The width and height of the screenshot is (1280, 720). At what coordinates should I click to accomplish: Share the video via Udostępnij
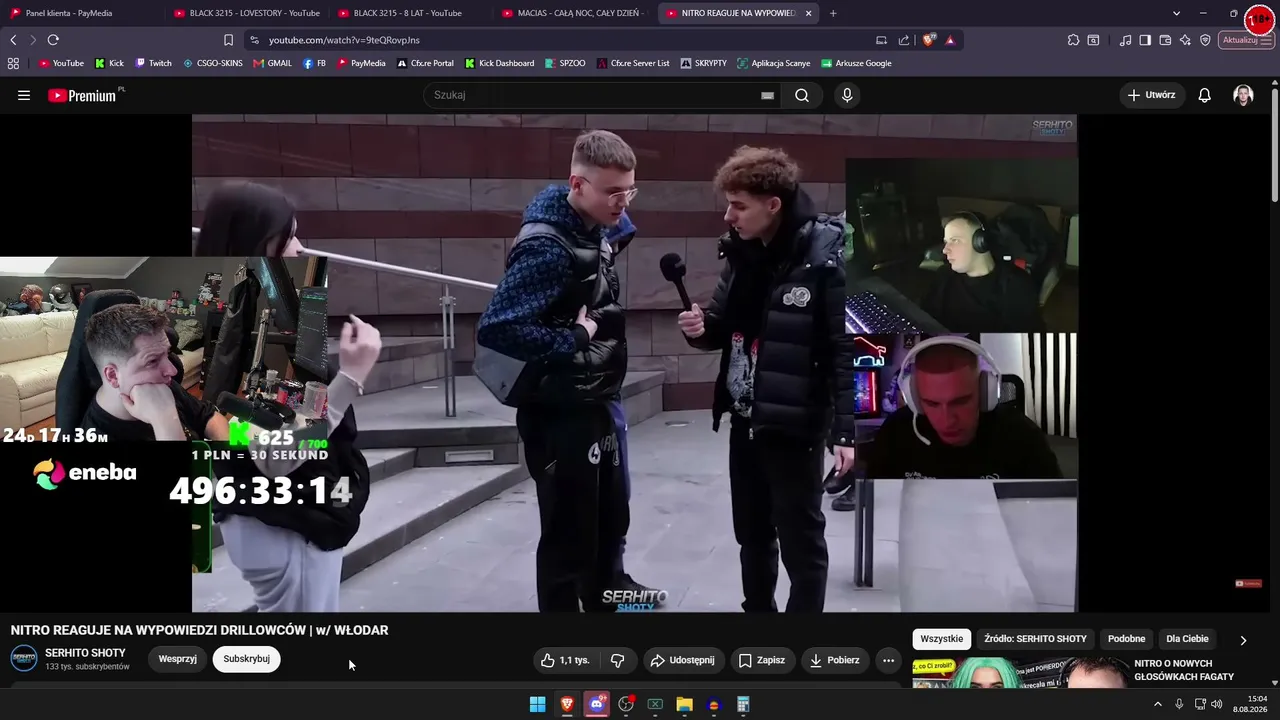(682, 660)
